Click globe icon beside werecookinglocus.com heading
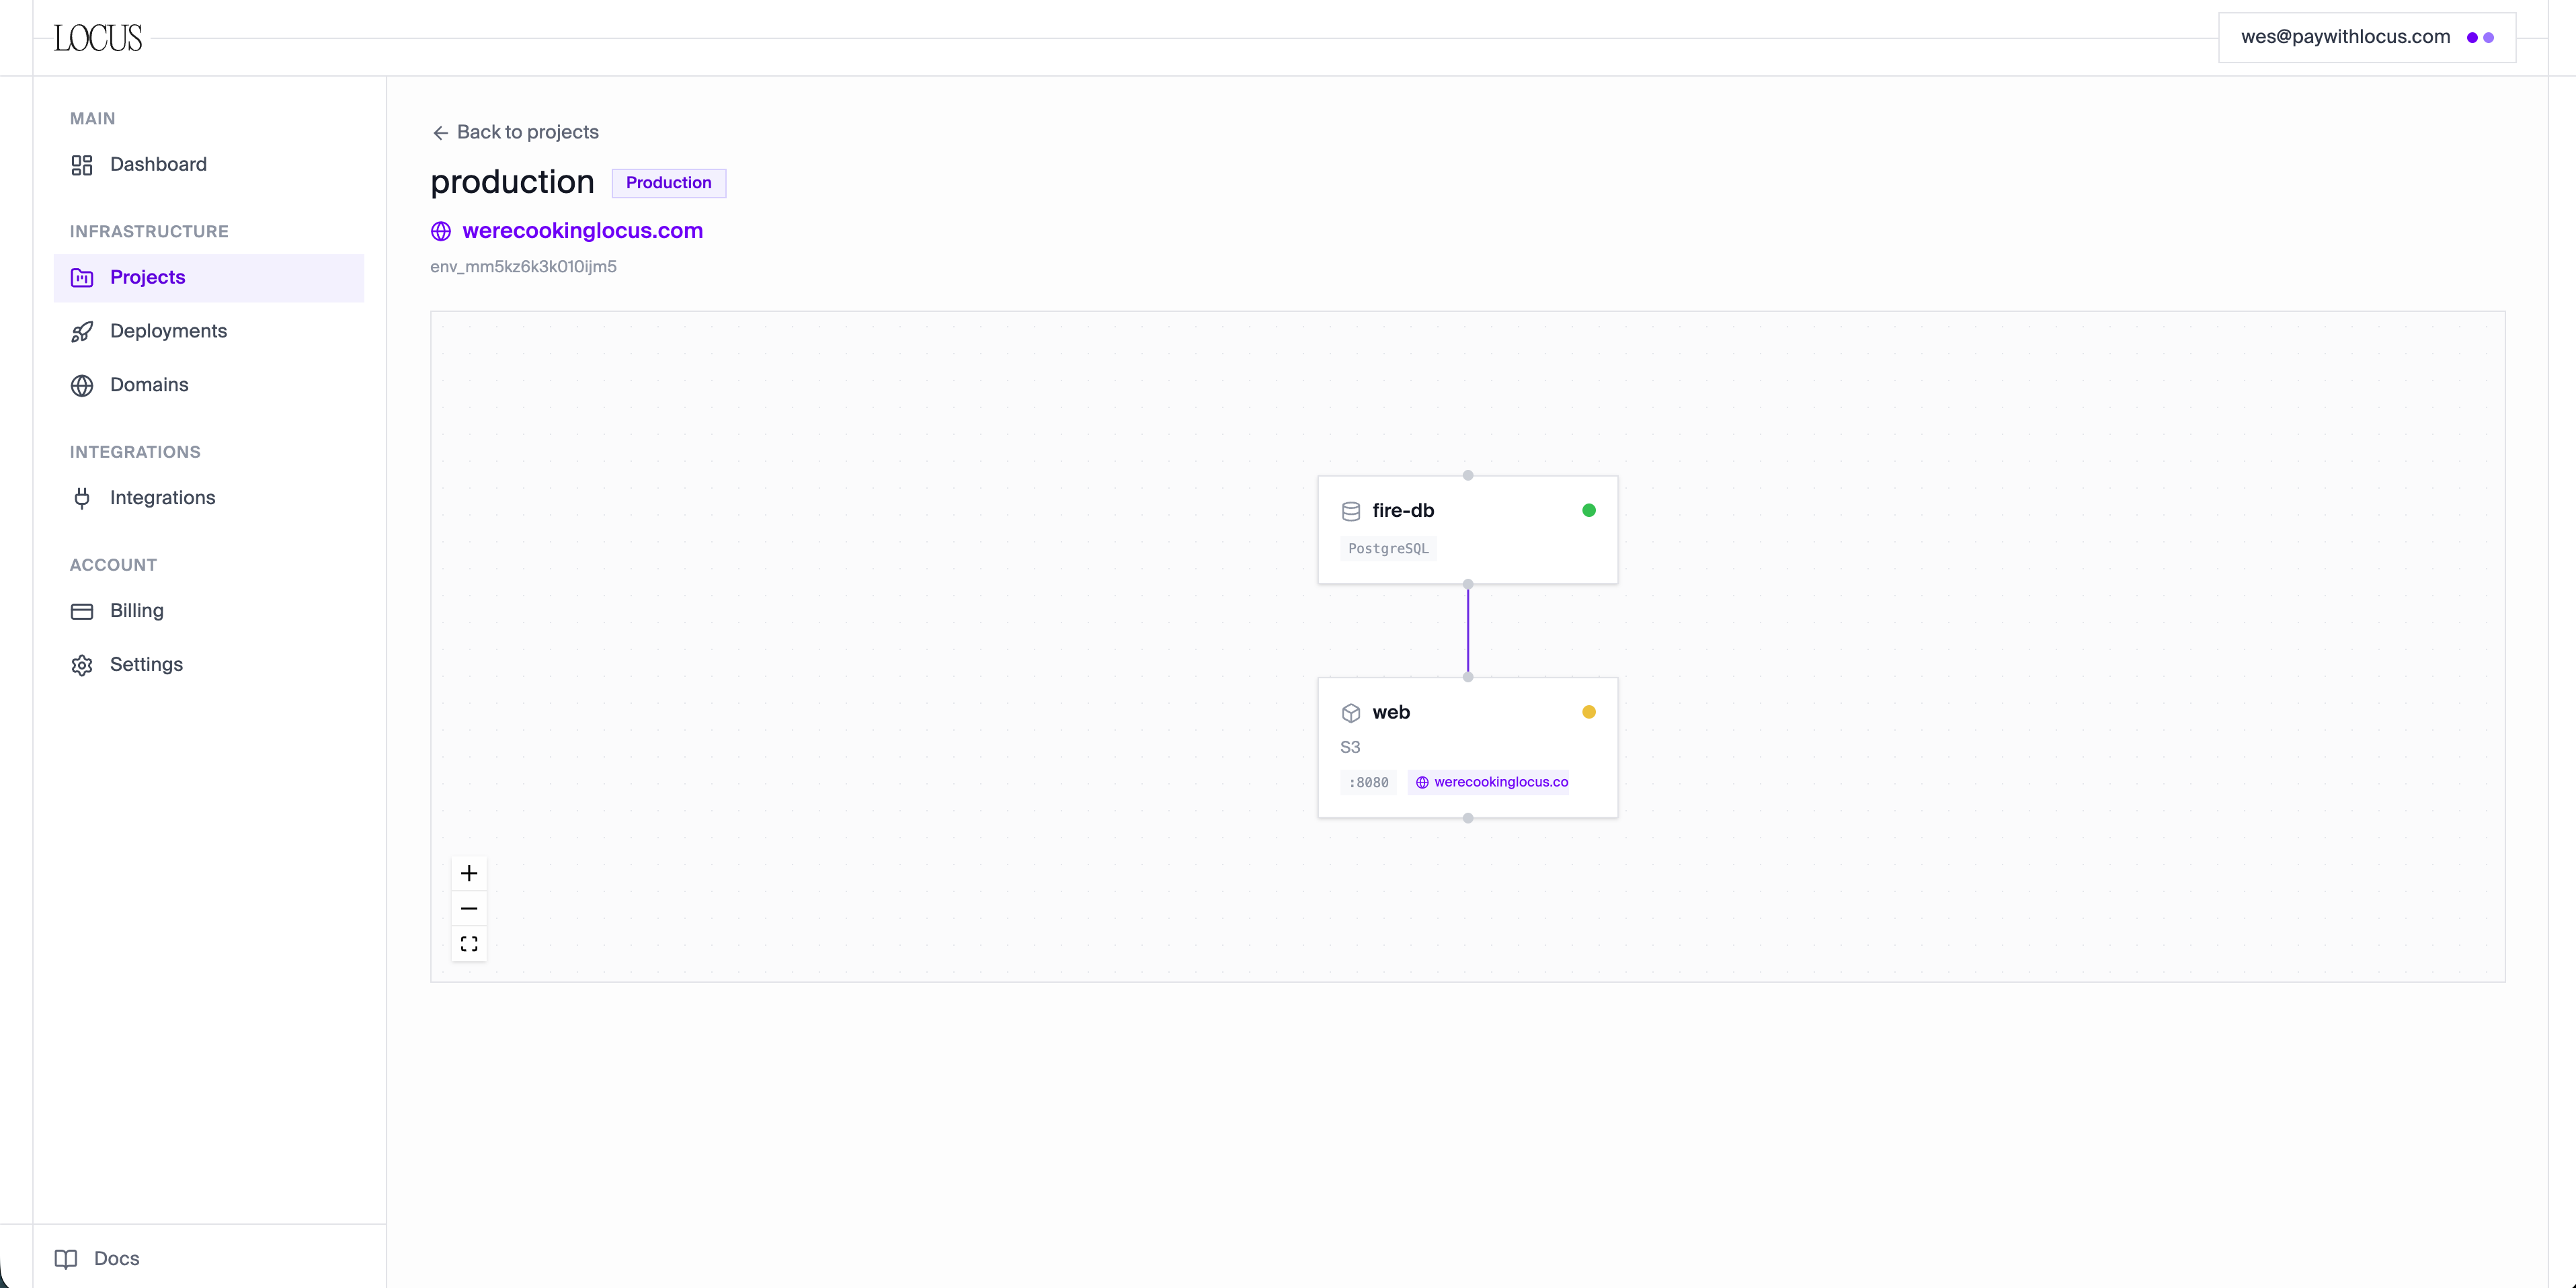The image size is (2576, 1288). [x=441, y=231]
